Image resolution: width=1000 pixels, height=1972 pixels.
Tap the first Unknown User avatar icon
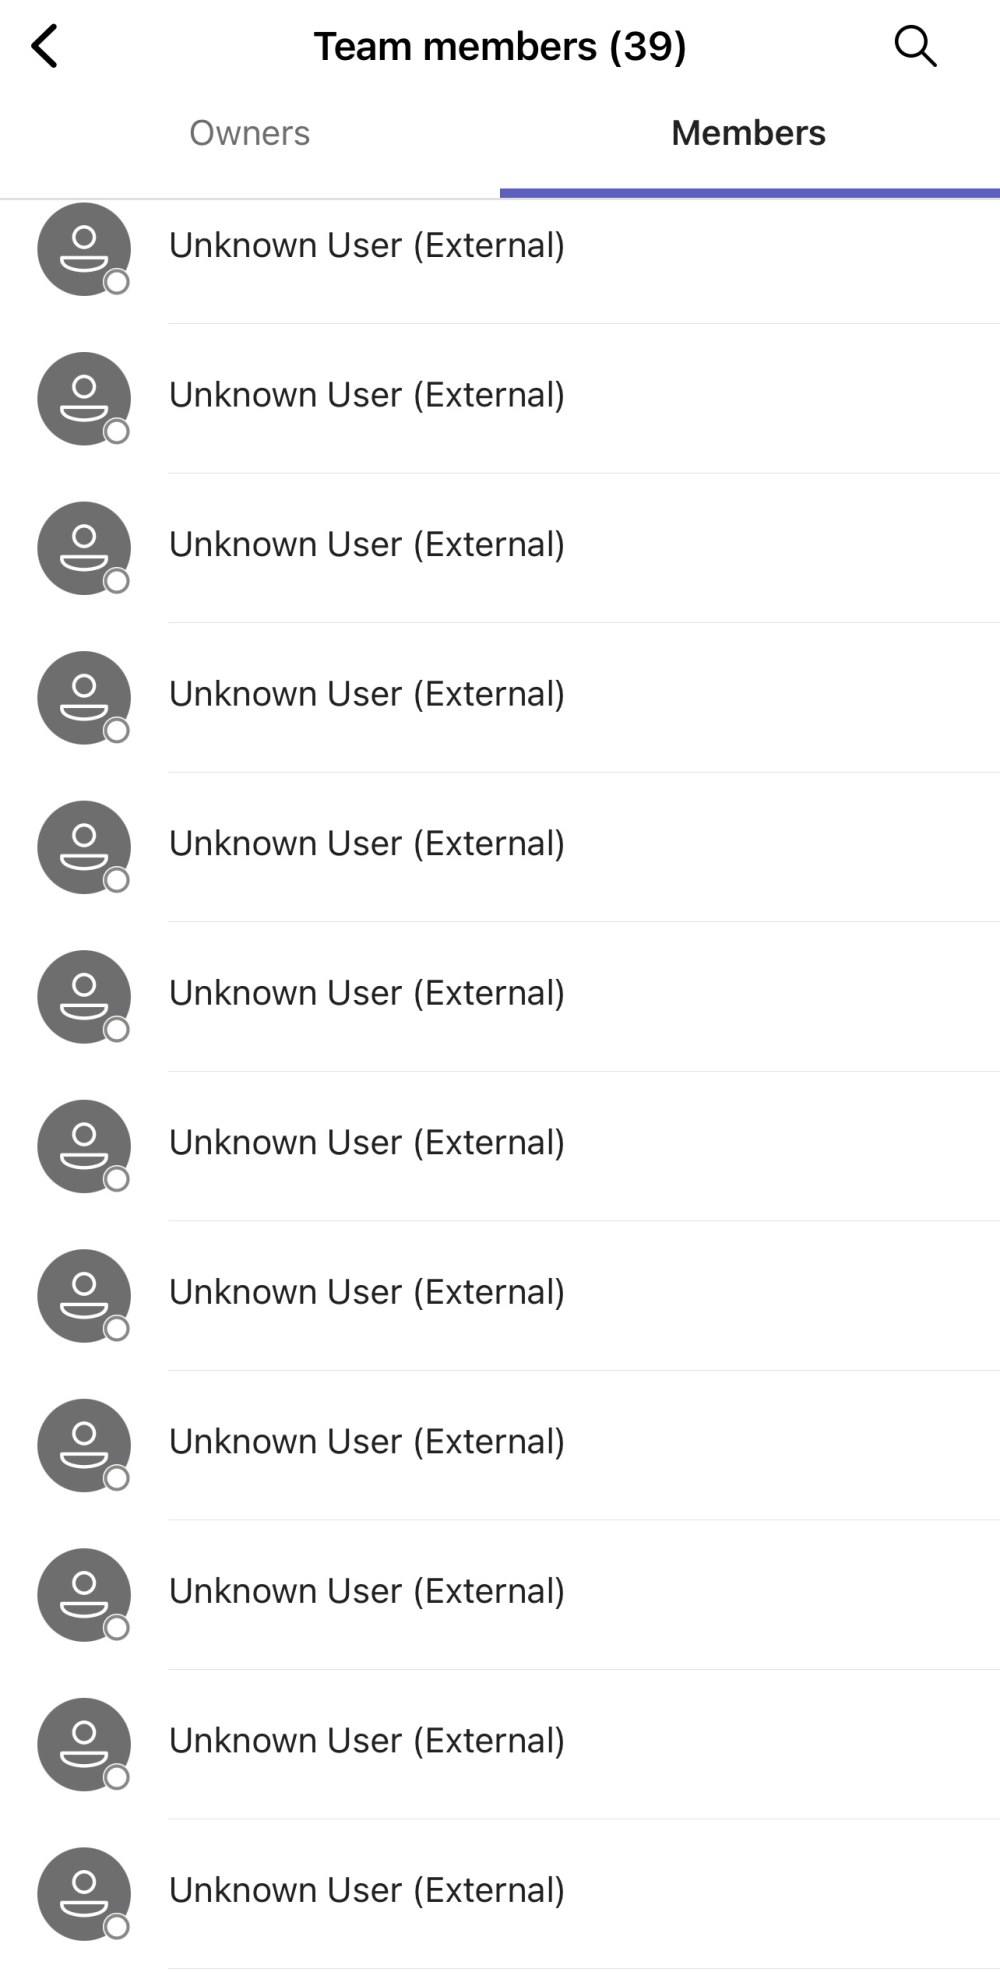coord(84,249)
